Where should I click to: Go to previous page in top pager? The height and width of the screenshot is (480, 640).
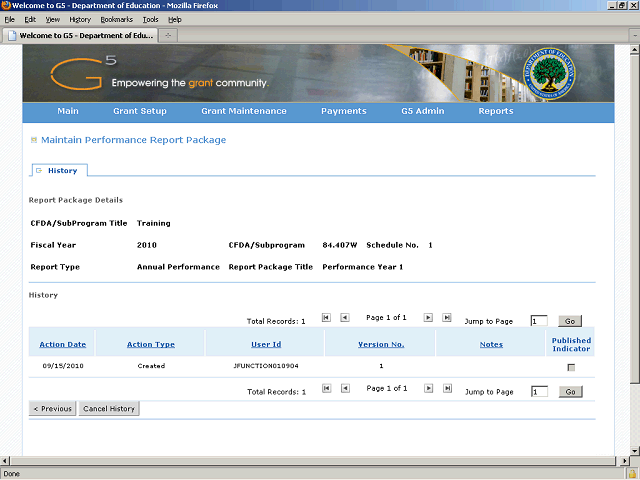click(345, 318)
